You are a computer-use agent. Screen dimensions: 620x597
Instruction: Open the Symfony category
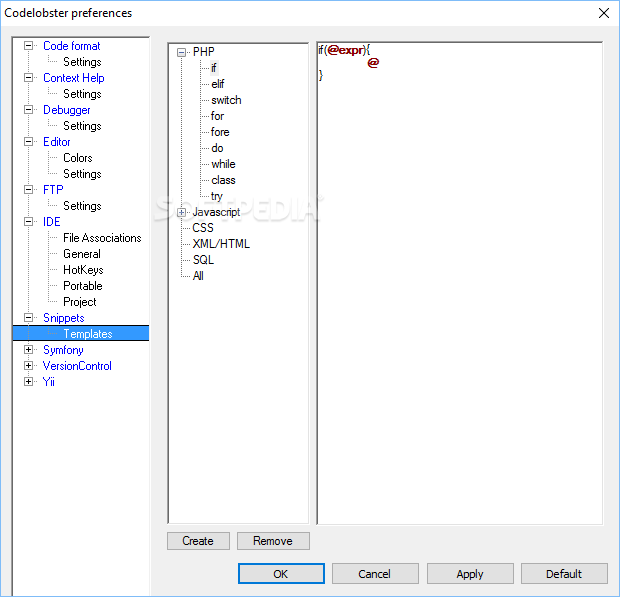click(x=63, y=350)
